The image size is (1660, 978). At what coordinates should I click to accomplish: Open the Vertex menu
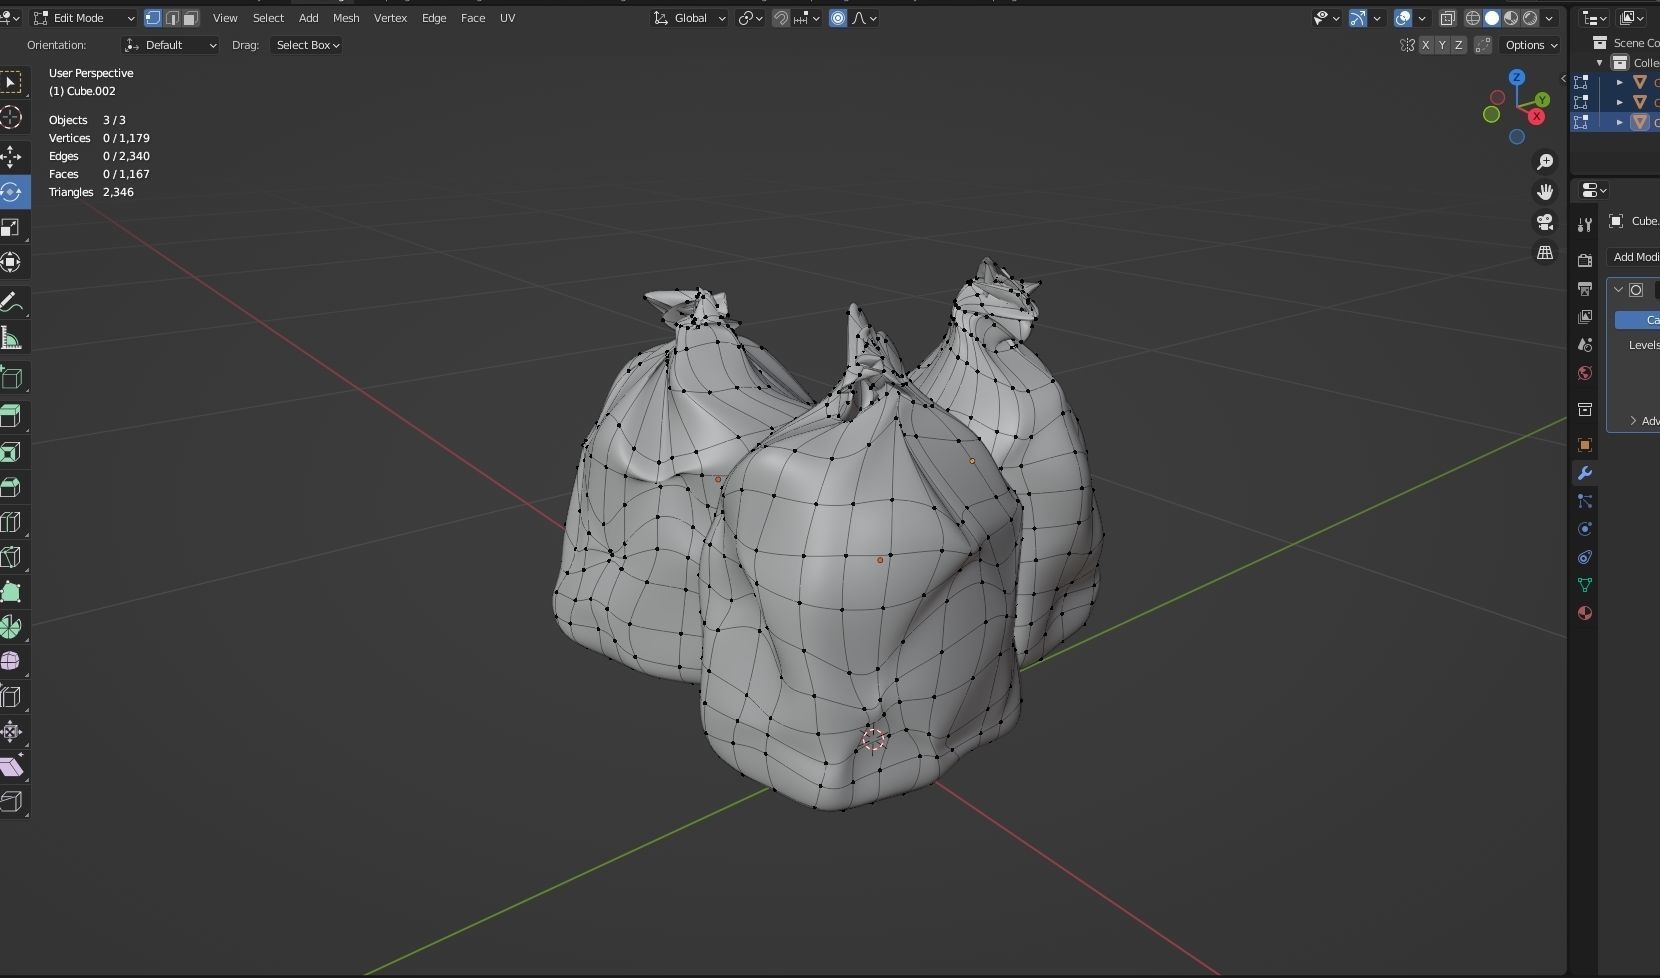390,18
